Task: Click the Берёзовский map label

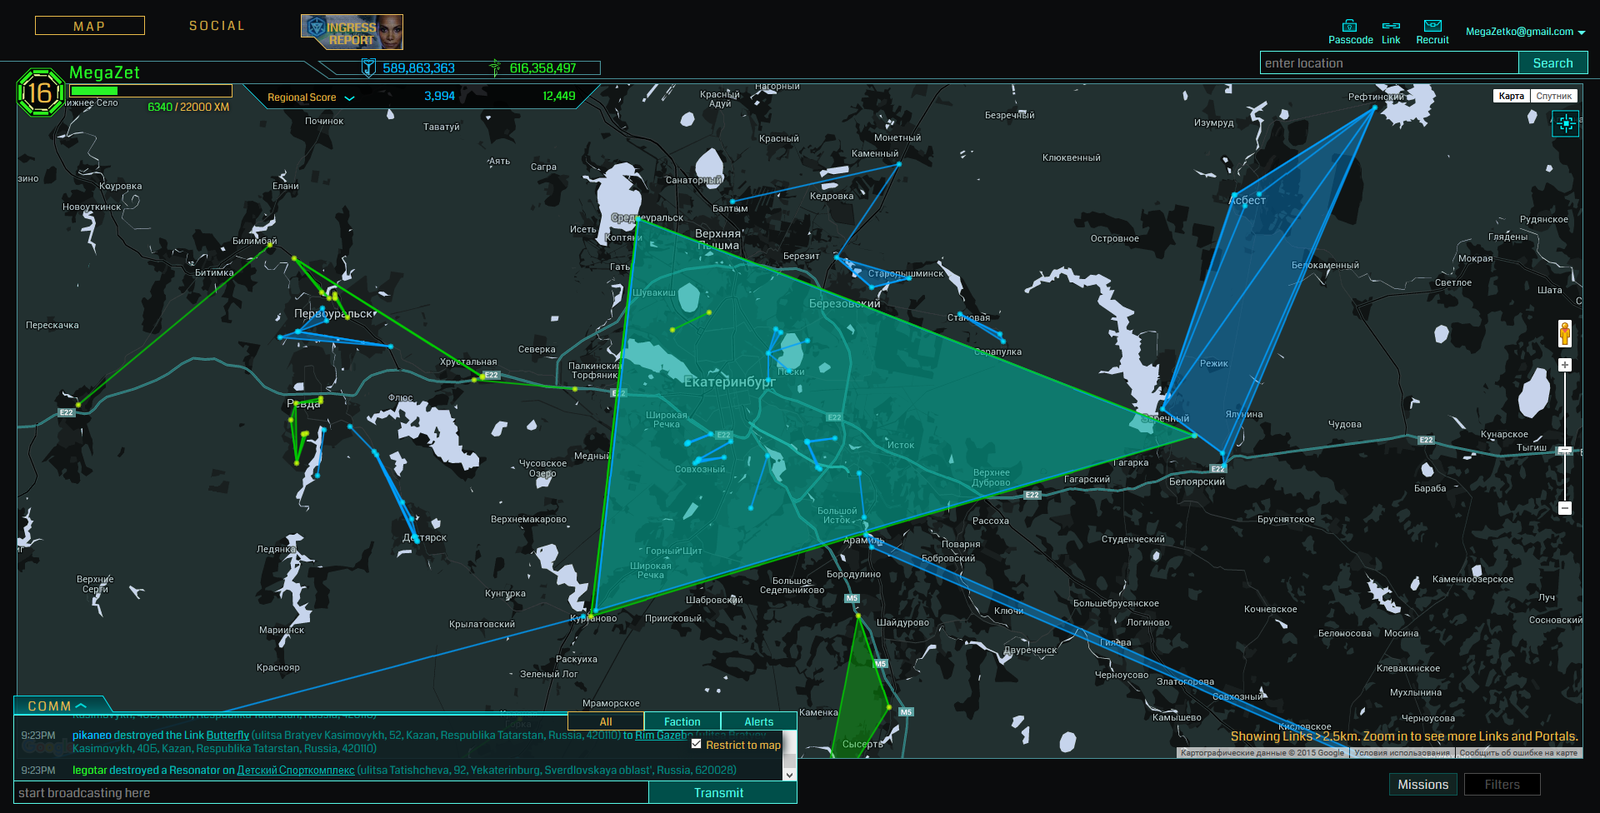Action: 844,303
